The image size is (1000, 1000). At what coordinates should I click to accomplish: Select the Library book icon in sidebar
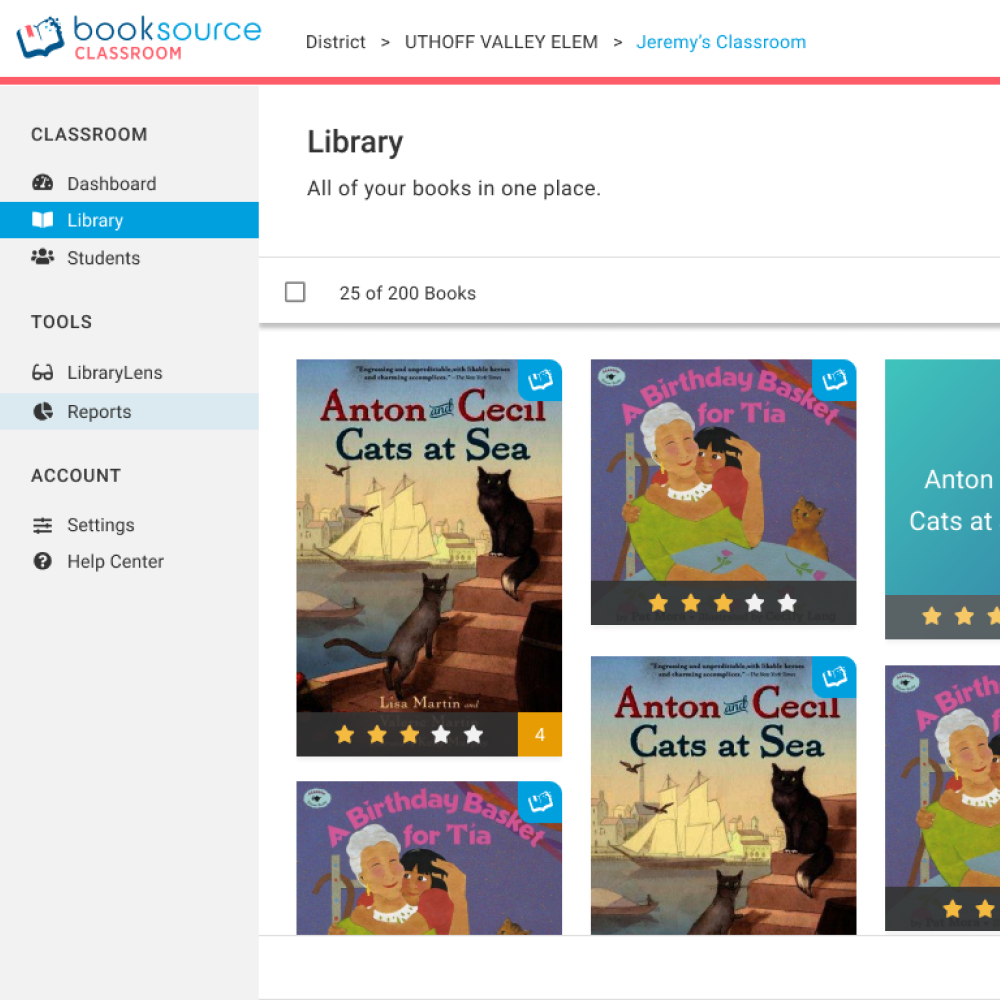tap(42, 220)
